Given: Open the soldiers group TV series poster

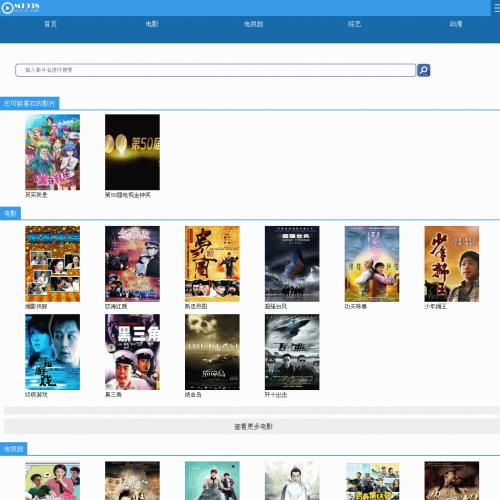Looking at the screenshot, I should click(x=372, y=481).
